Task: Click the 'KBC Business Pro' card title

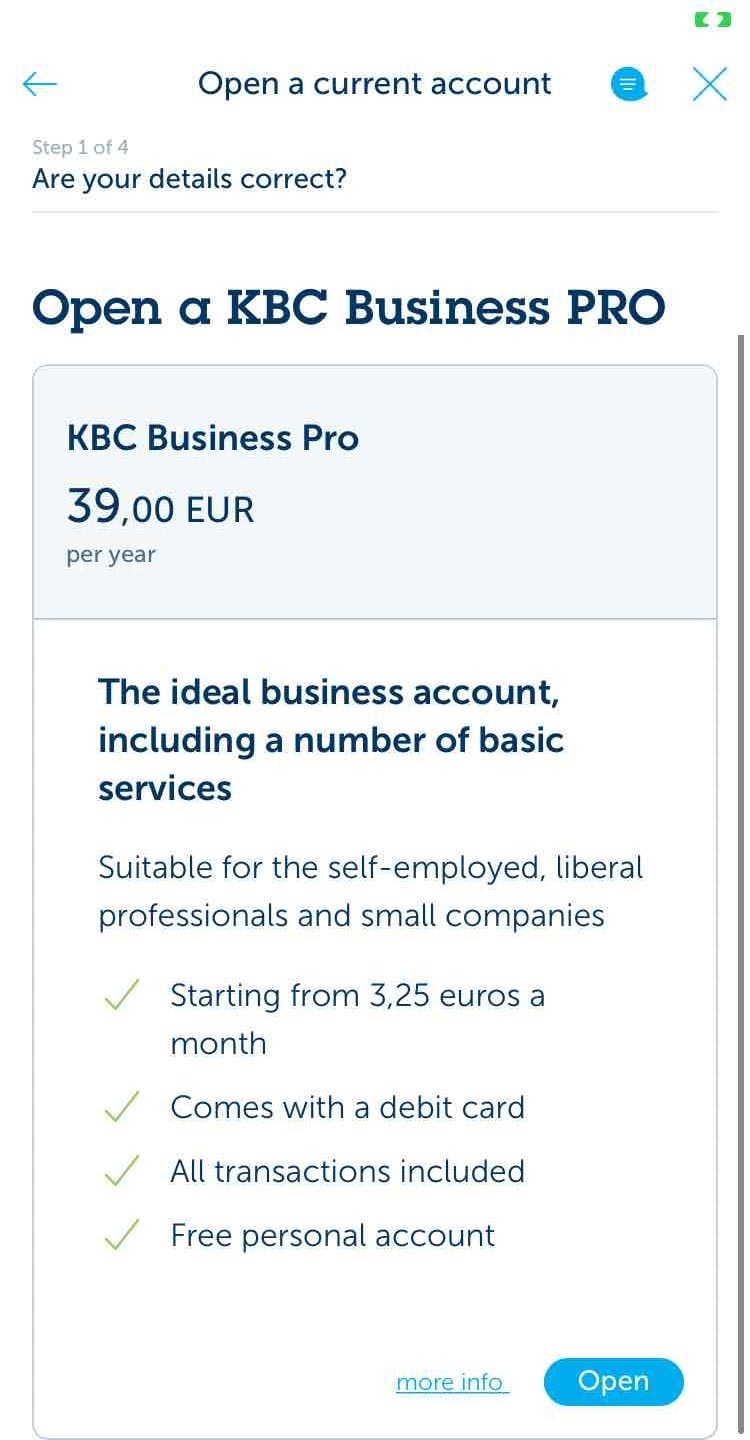Action: 212,438
